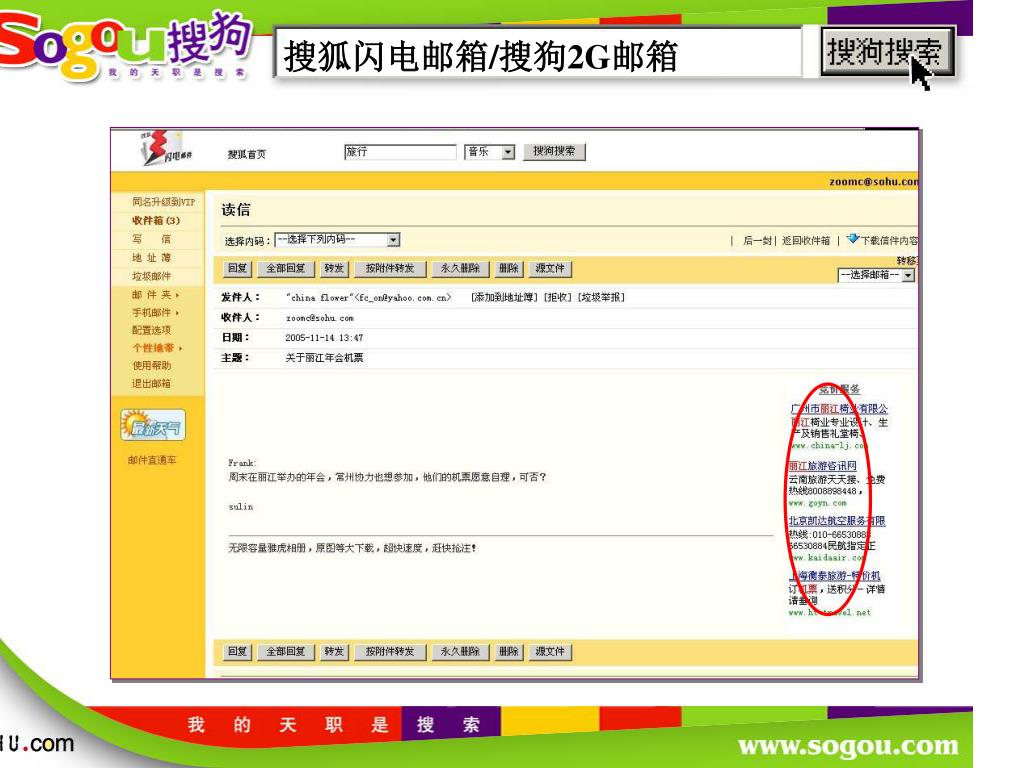The height and width of the screenshot is (768, 1024).
Task: Open 收件箱 (3) in the sidebar
Action: [x=155, y=221]
